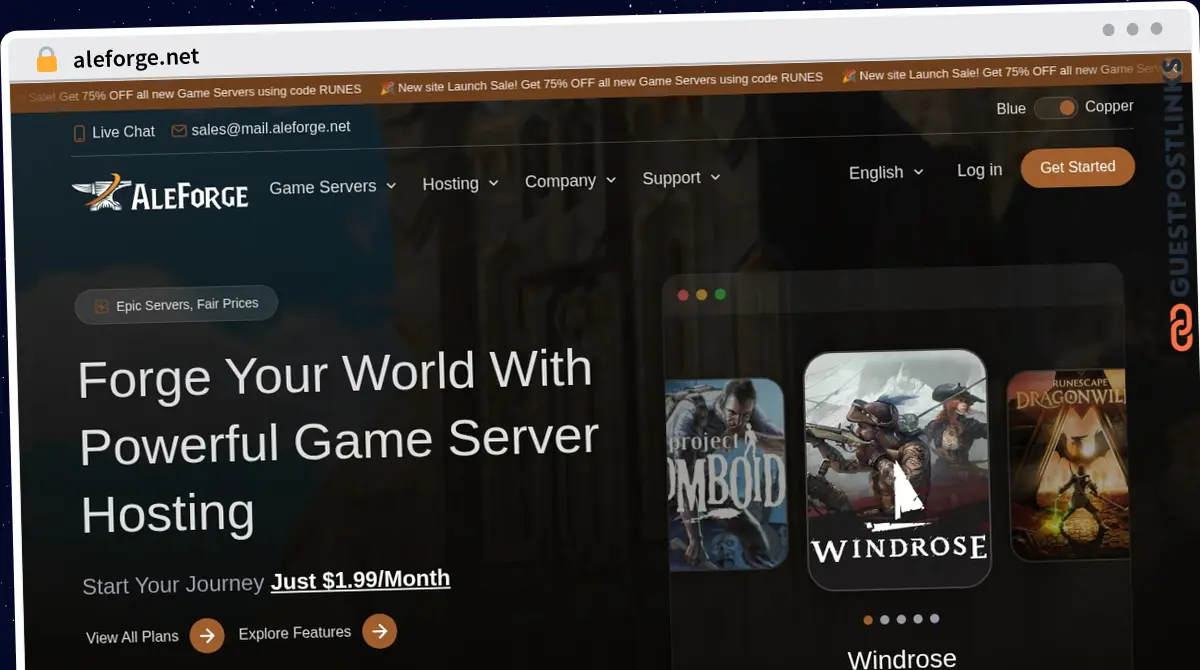Click the Live Chat link text
The height and width of the screenshot is (670, 1200).
tap(123, 132)
